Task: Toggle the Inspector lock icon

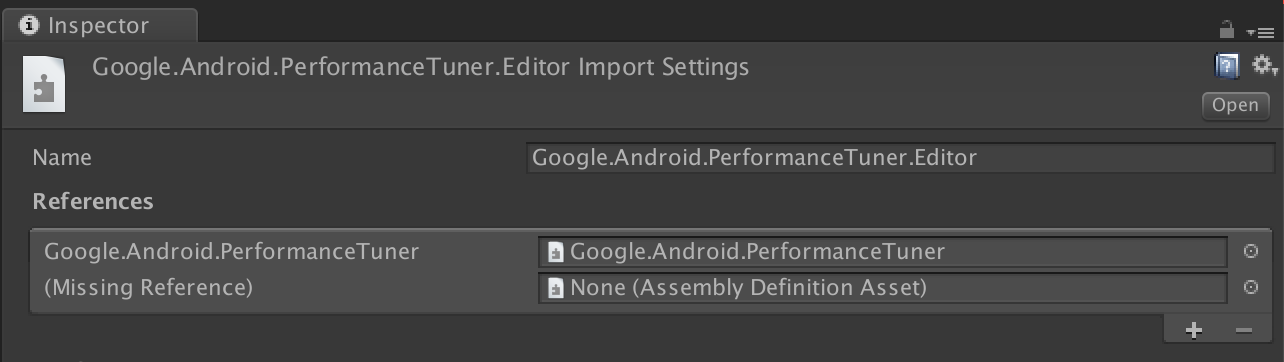Action: 1227,30
